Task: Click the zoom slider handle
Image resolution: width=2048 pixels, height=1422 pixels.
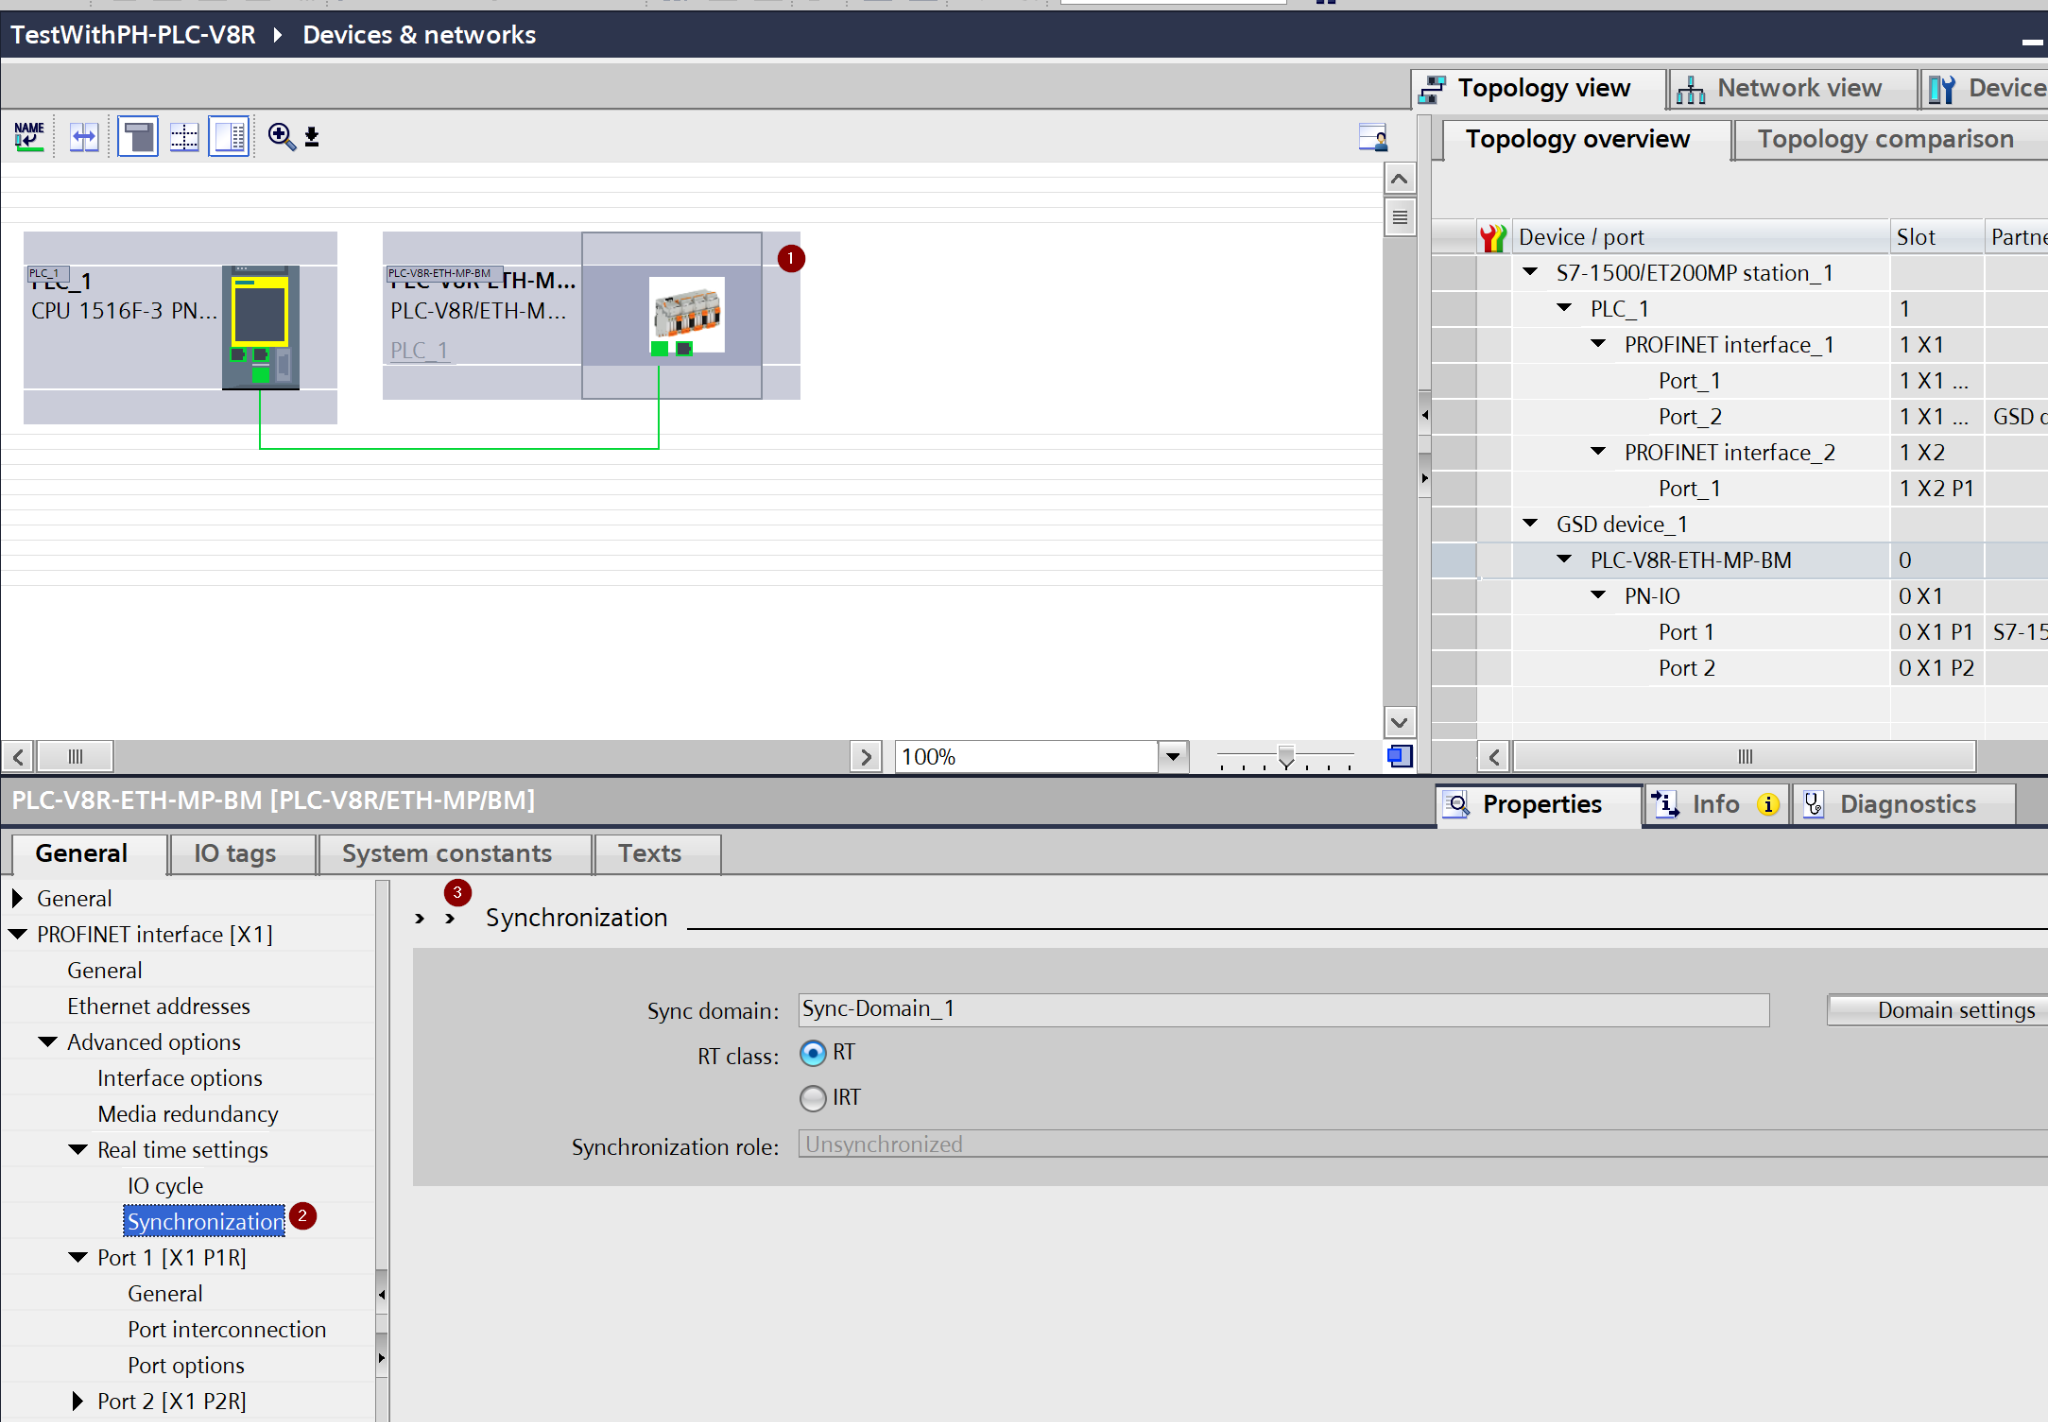Action: tap(1286, 757)
